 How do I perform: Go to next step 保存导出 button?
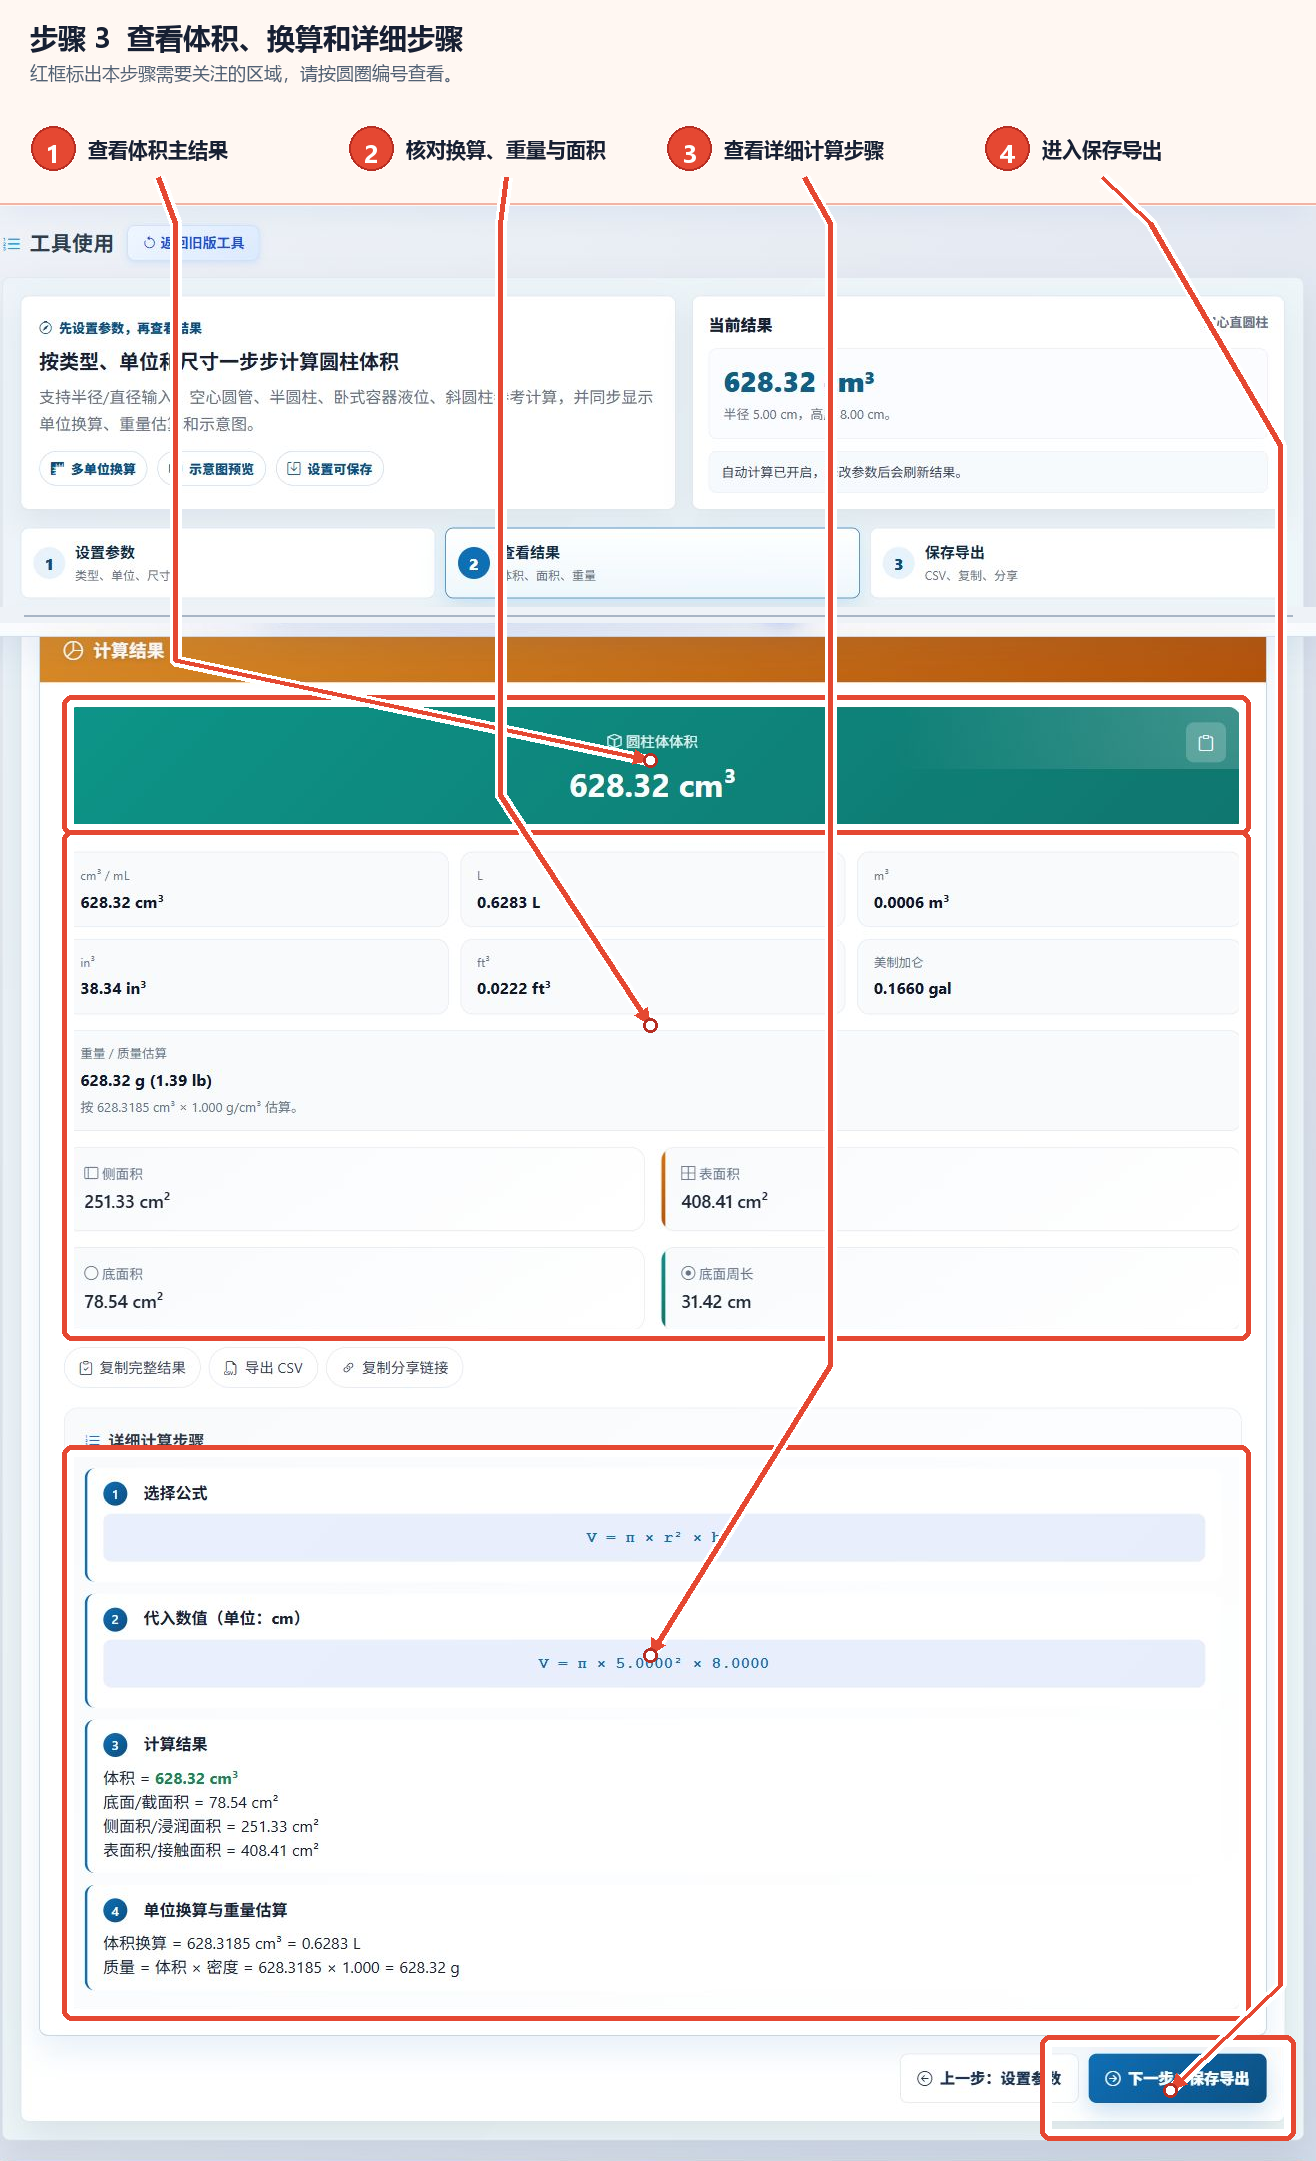coord(1177,2078)
